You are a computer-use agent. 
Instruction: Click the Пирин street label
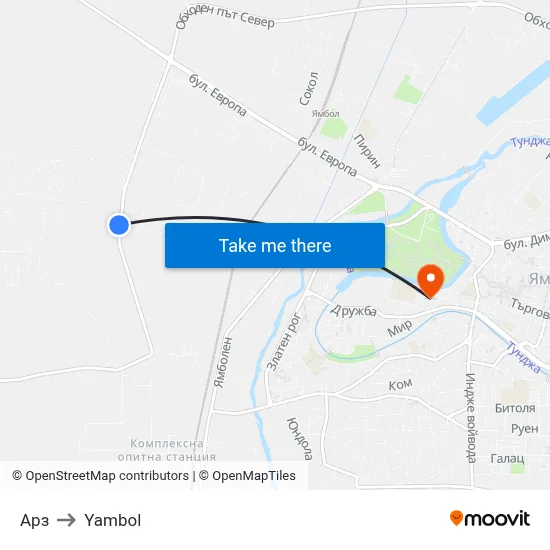pyautogui.click(x=367, y=151)
